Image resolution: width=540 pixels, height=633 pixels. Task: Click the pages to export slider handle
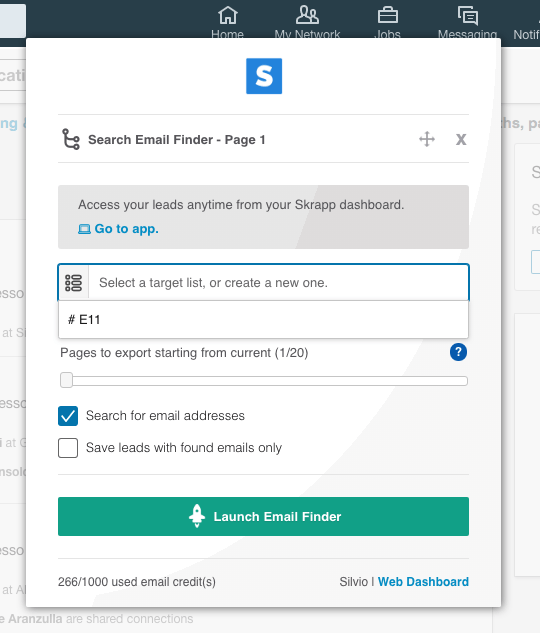pyautogui.click(x=66, y=380)
